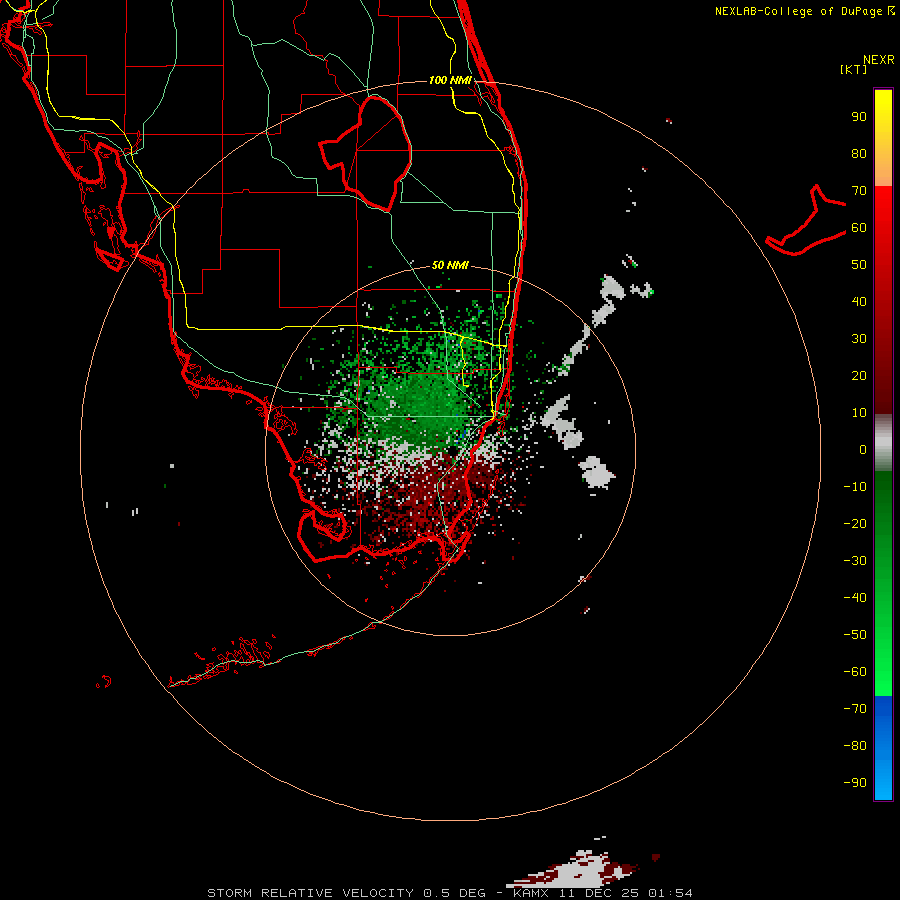900x900 pixels.
Task: Click the -90 value on the velocity scale
Action: tap(855, 782)
